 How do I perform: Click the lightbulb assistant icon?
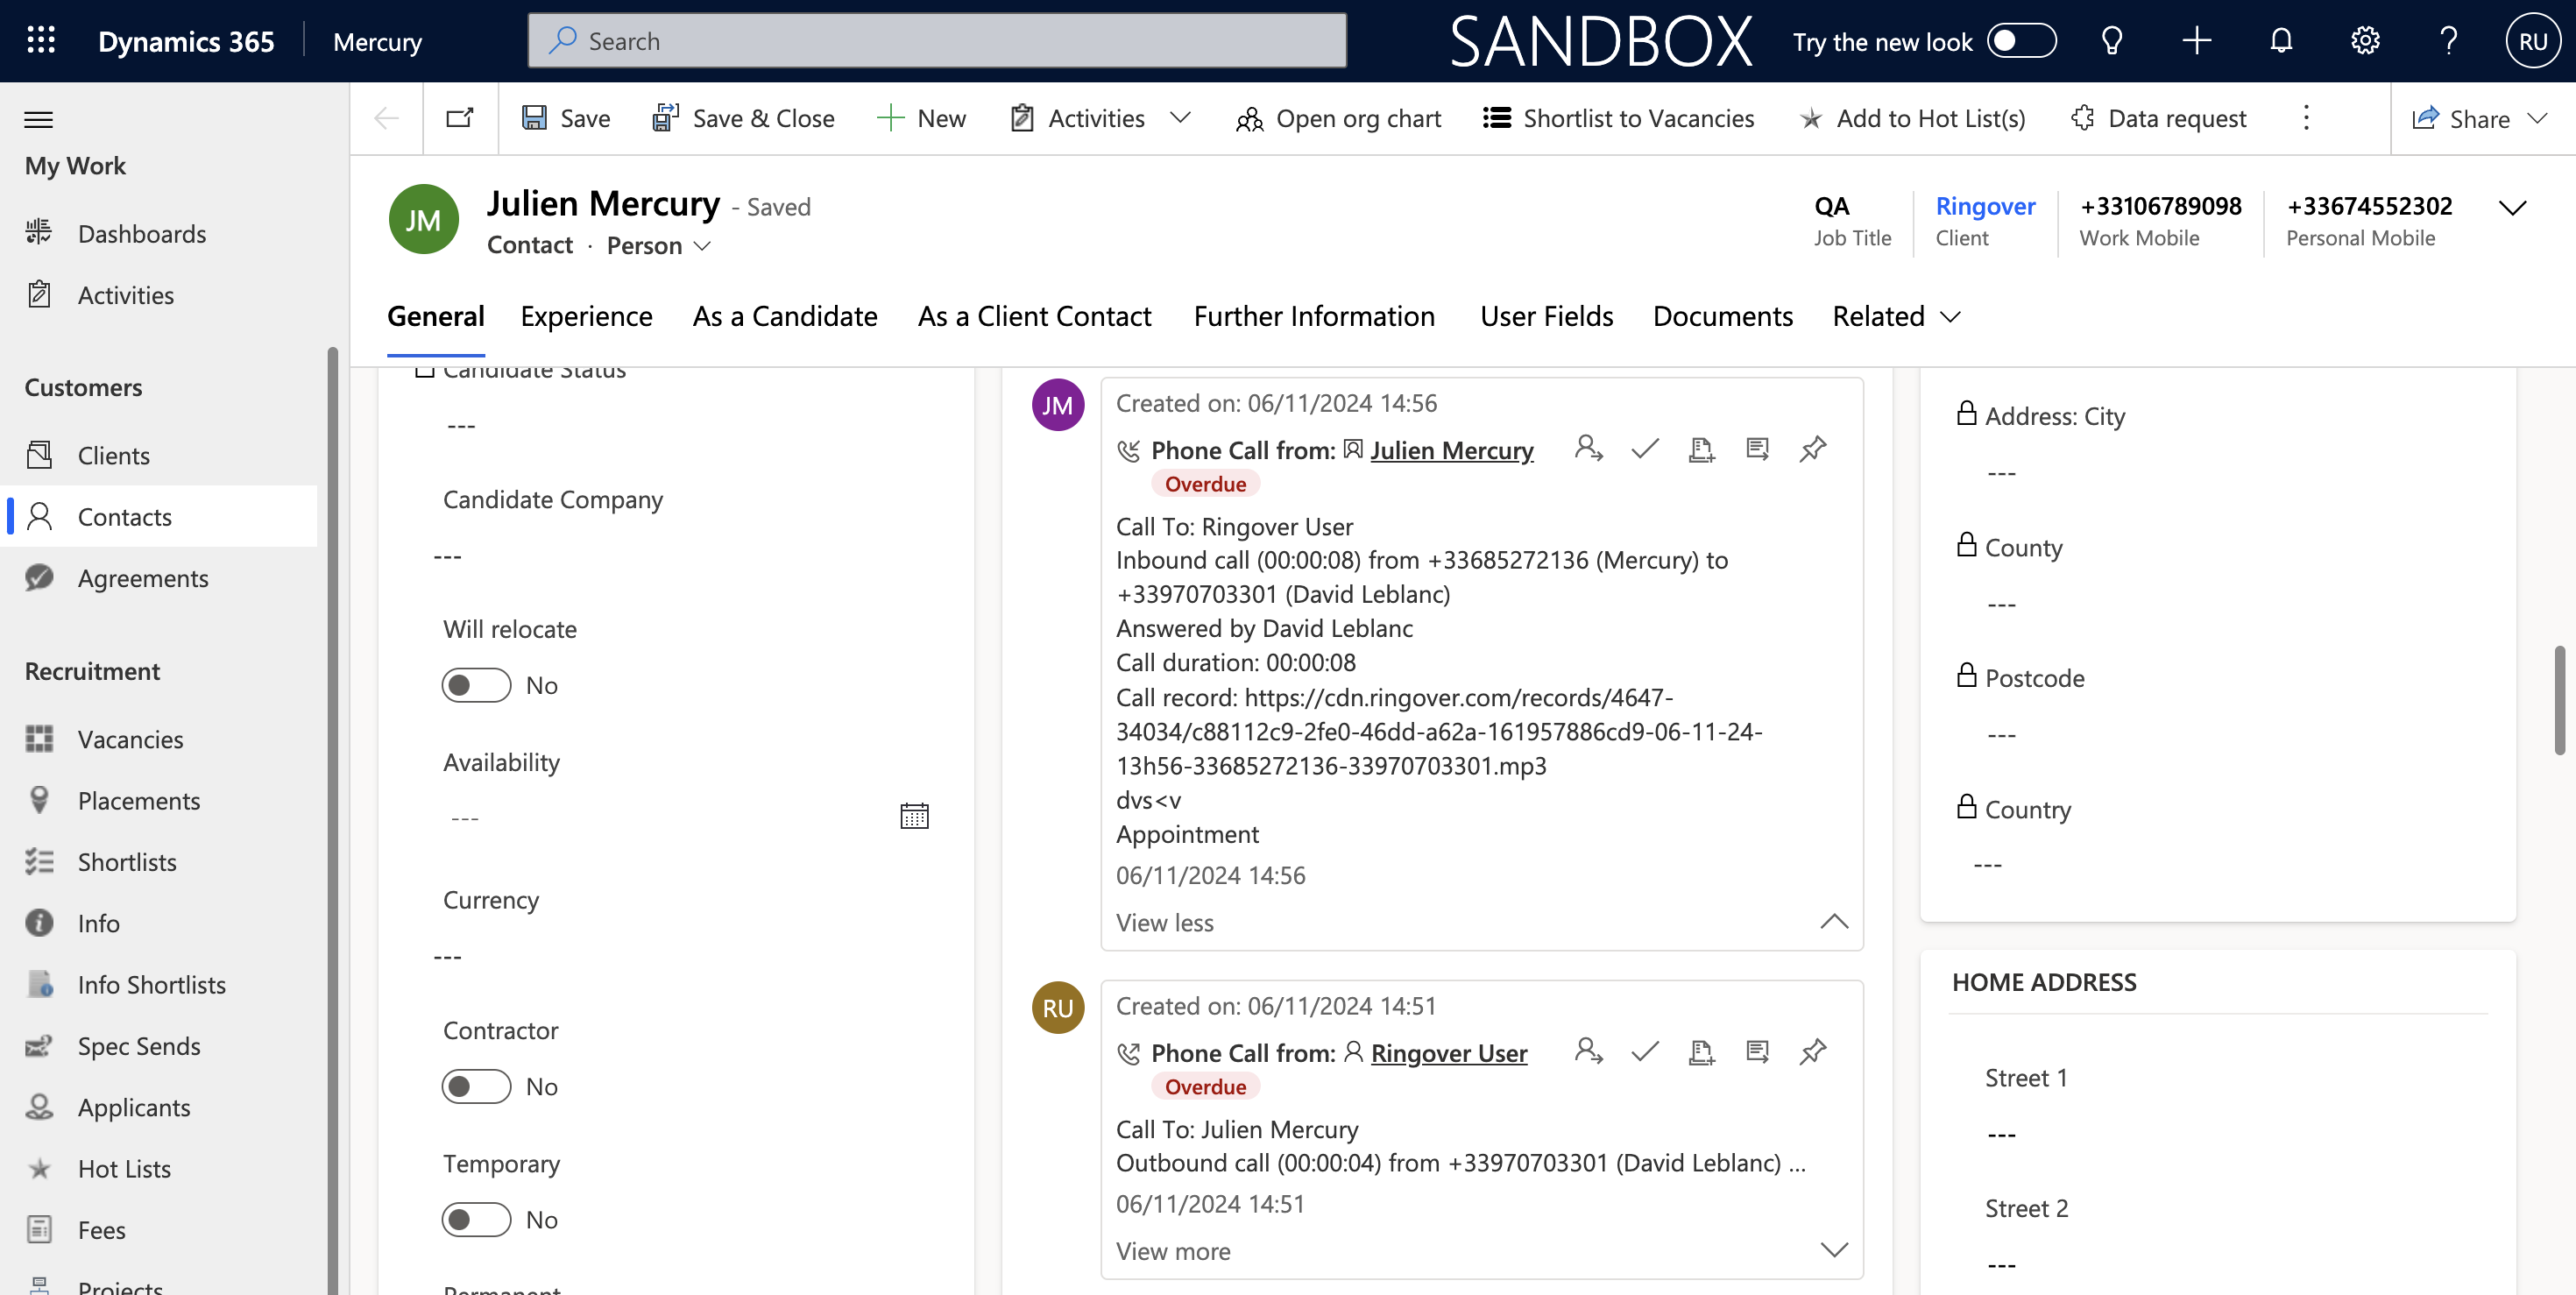coord(2111,41)
